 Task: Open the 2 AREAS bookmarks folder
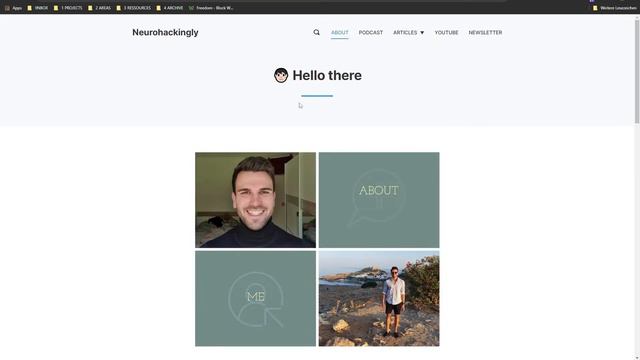click(100, 8)
